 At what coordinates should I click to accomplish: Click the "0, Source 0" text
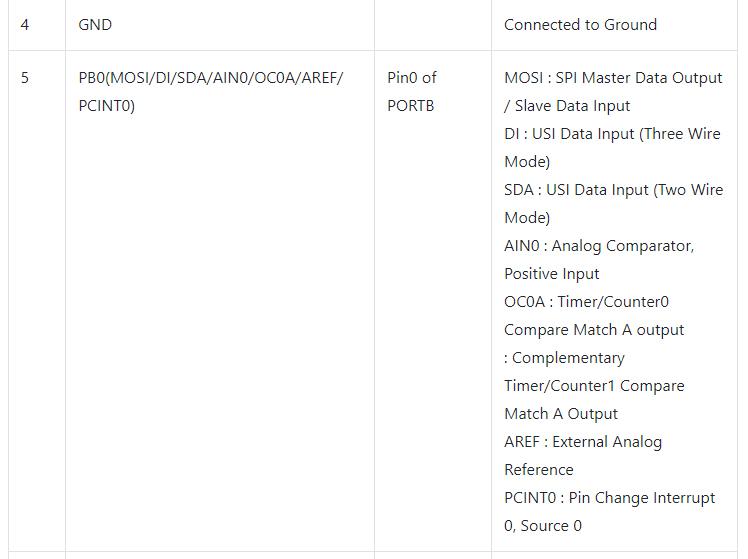point(543,526)
